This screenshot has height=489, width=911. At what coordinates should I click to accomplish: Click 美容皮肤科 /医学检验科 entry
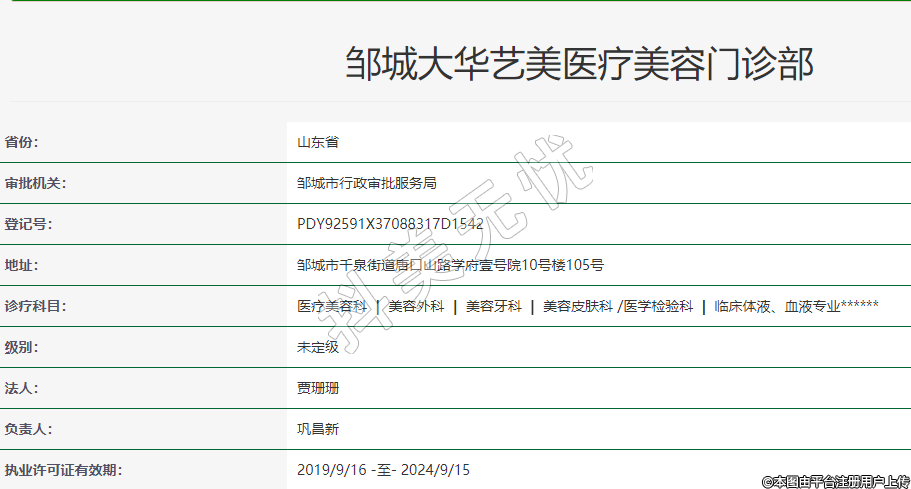click(617, 306)
